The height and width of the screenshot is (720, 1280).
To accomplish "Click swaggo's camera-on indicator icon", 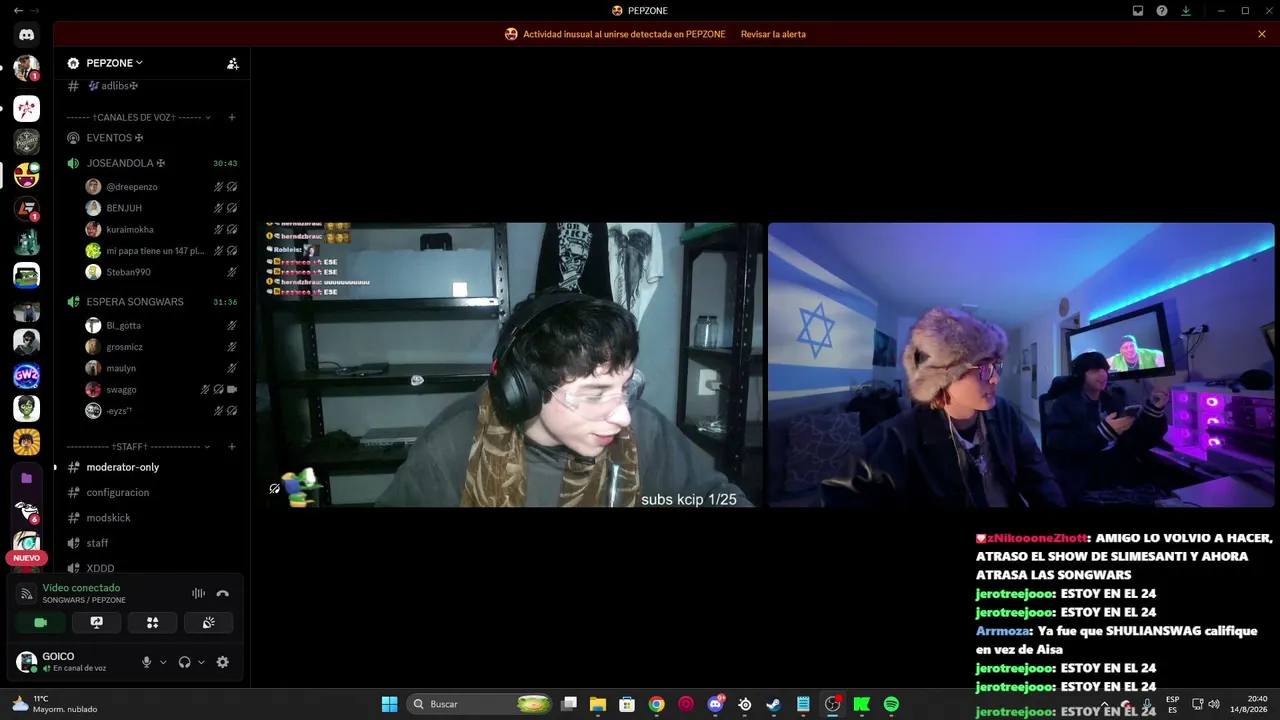I will pos(232,389).
